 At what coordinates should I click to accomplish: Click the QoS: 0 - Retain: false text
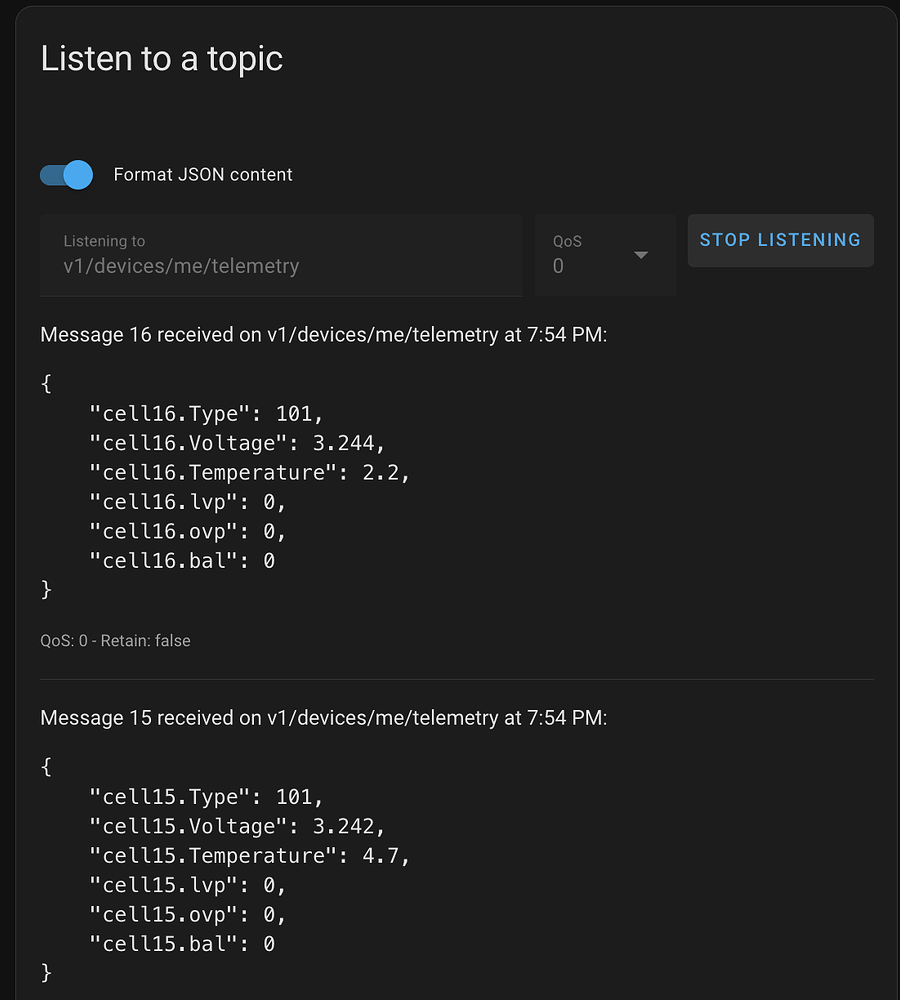[x=115, y=640]
